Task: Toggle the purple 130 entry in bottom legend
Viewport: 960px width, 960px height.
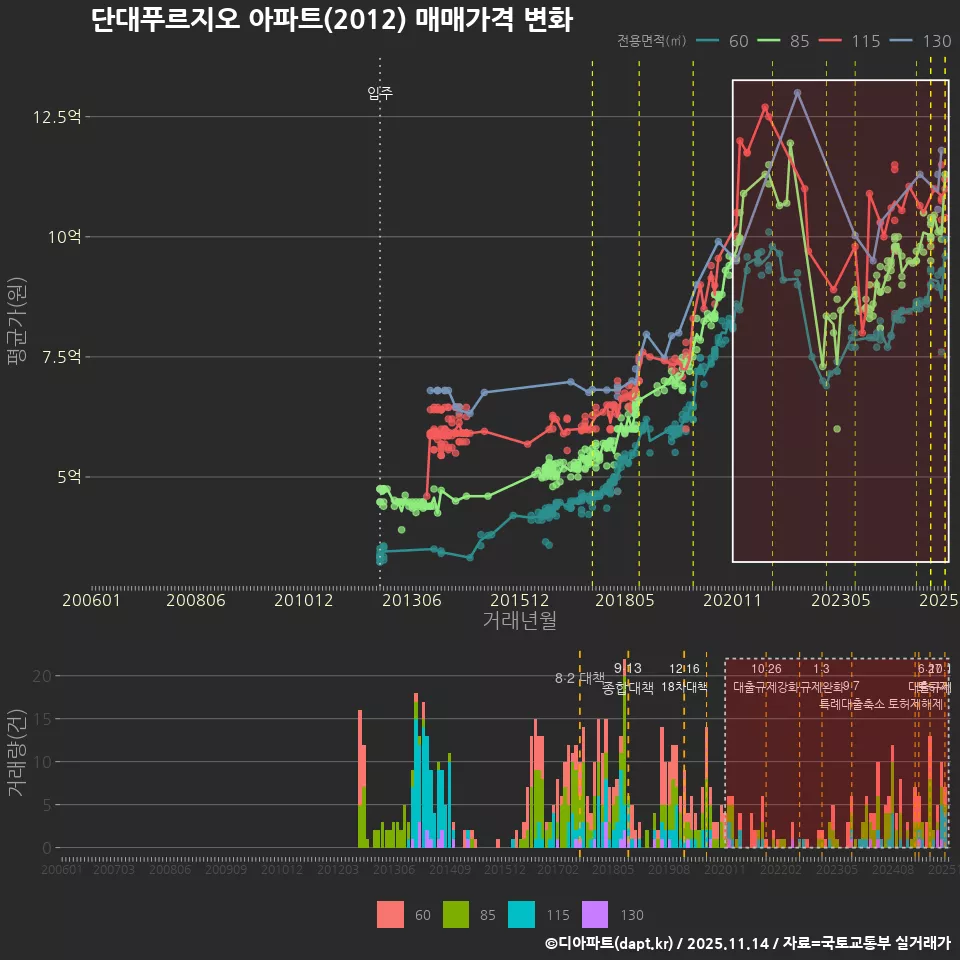Action: (596, 914)
